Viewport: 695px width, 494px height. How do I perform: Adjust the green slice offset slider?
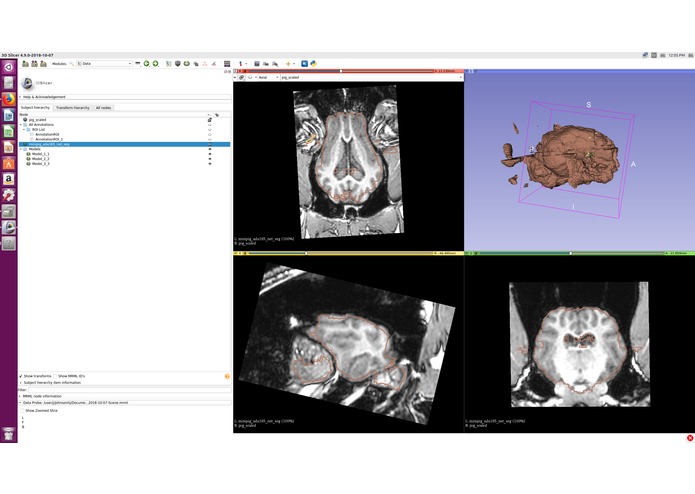[x=570, y=253]
